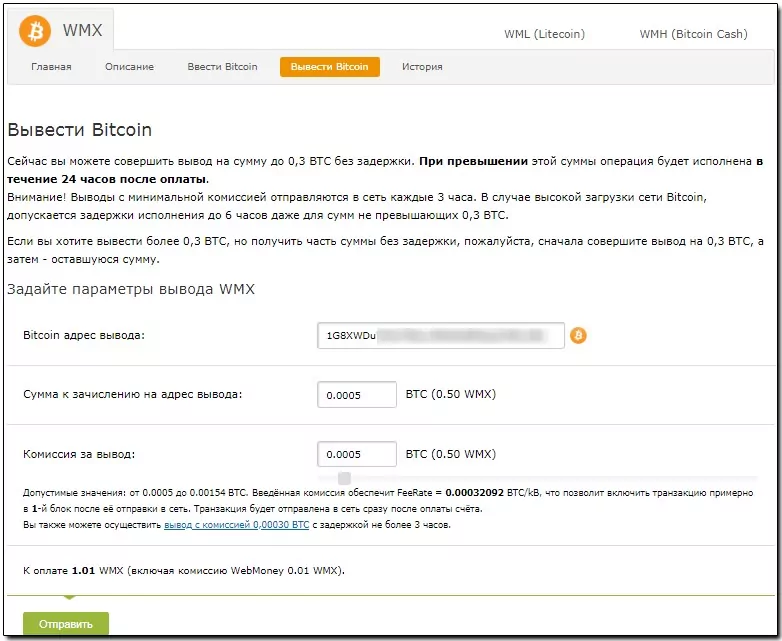Viewport: 782px width, 641px height.
Task: Click the BTC (0.50 WMX) label beside amount
Action: [451, 394]
